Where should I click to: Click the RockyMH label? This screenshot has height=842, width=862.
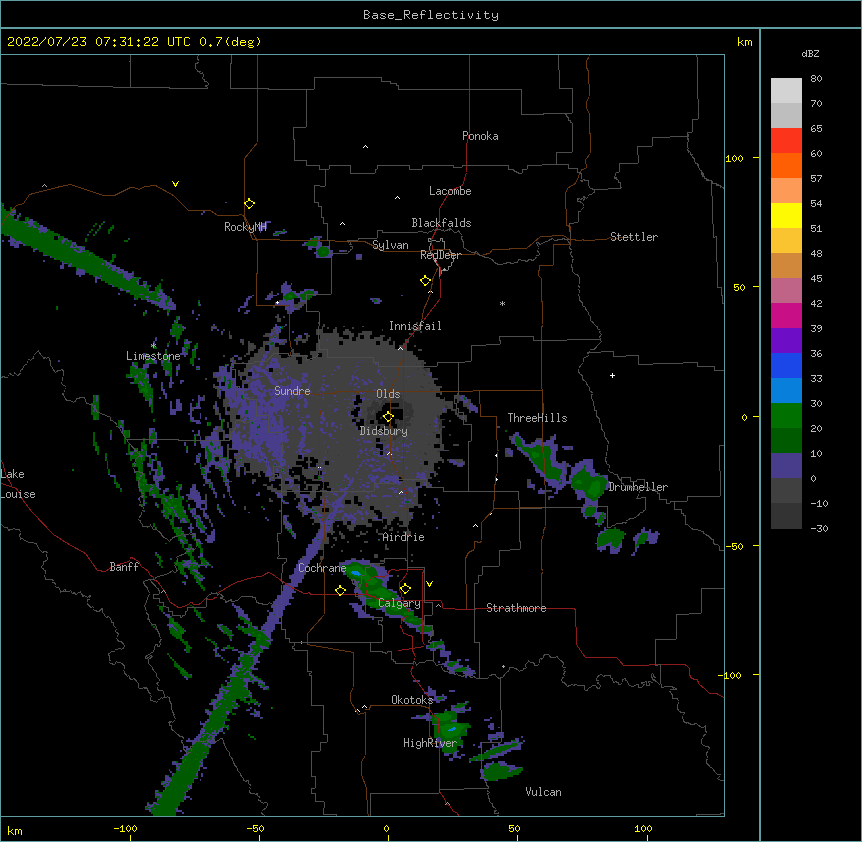pos(245,227)
